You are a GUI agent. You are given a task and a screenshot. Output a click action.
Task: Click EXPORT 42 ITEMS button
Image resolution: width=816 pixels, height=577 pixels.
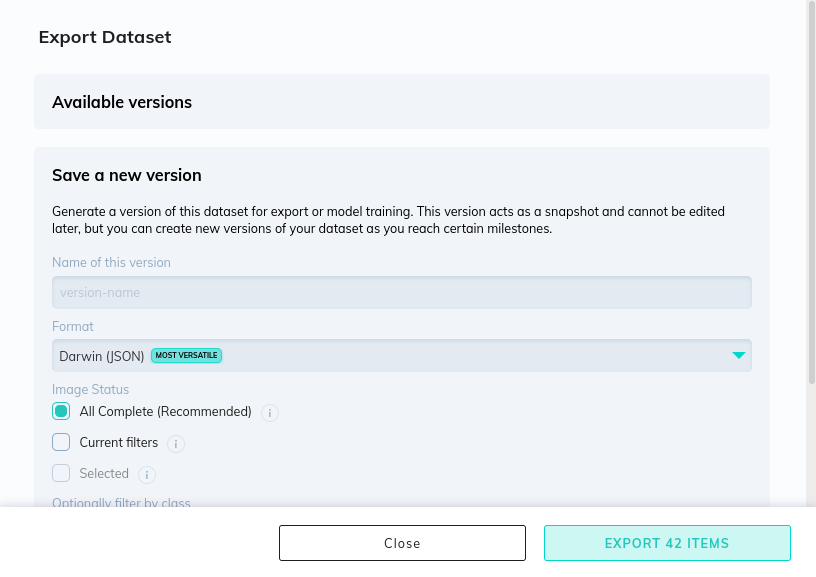pyautogui.click(x=667, y=543)
